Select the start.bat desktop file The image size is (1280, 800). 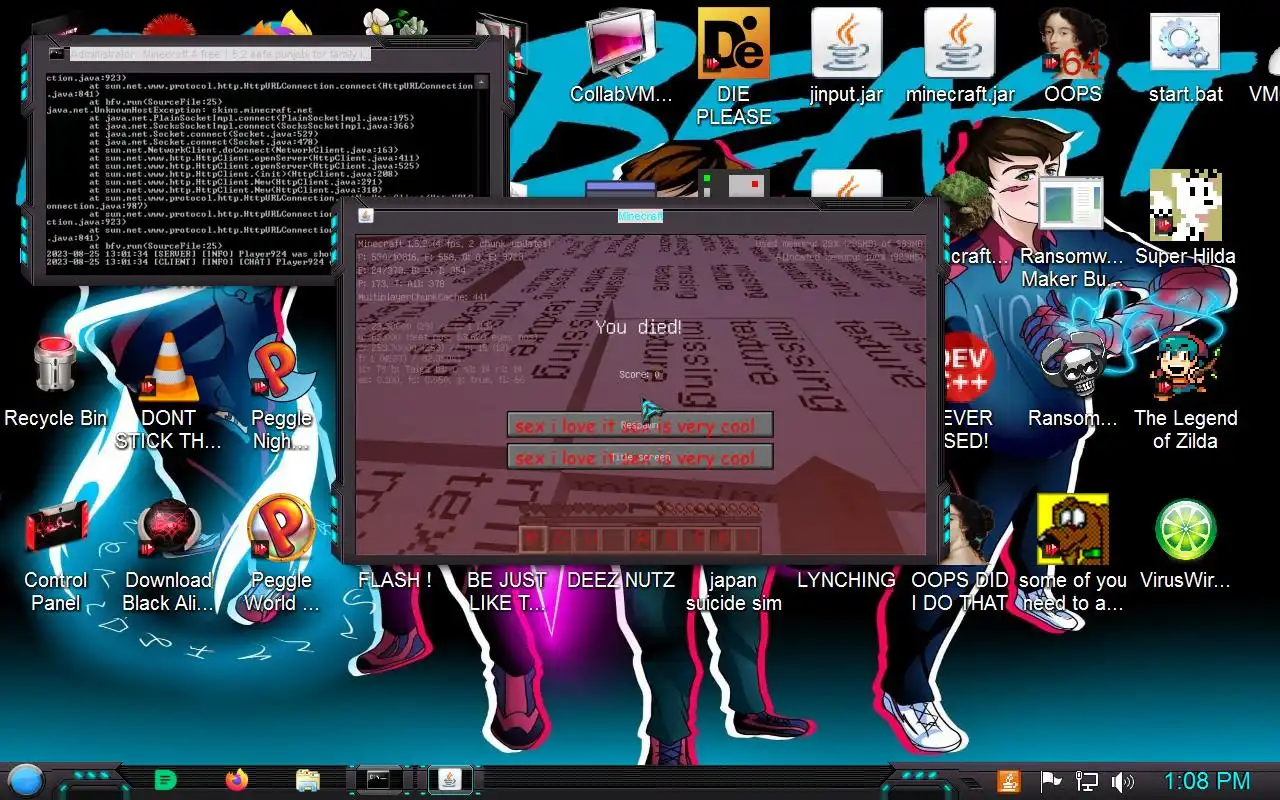(x=1185, y=57)
